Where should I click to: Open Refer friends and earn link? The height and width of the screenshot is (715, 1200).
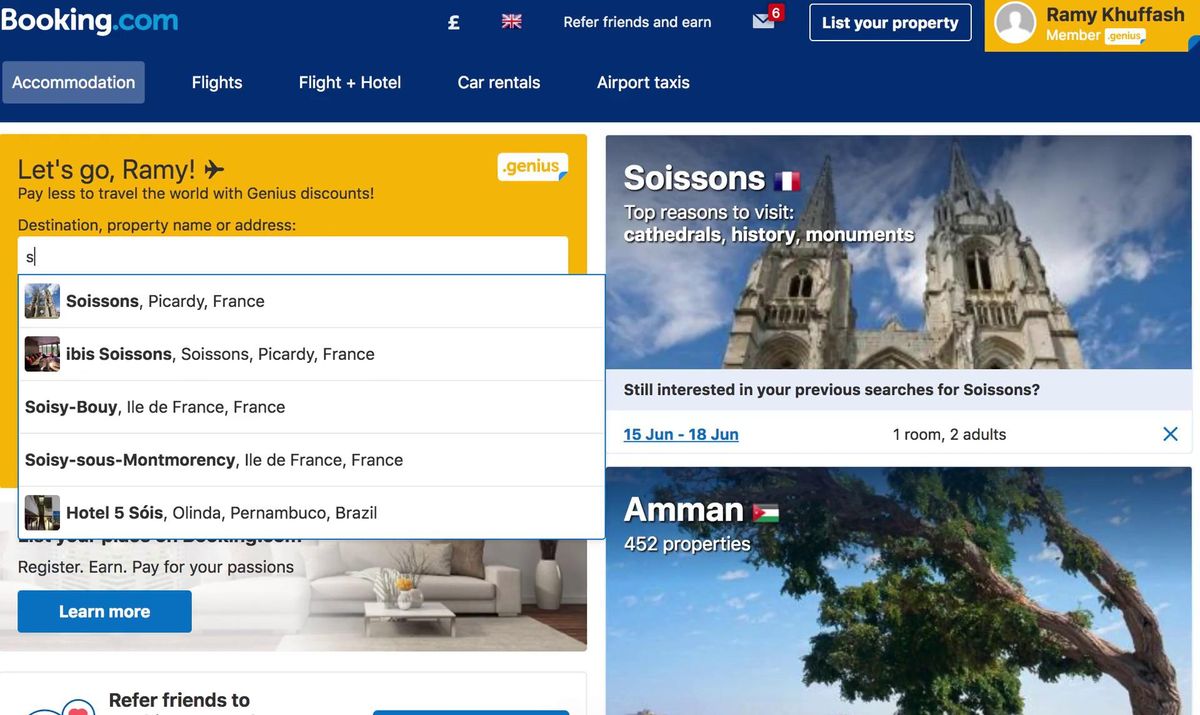637,22
